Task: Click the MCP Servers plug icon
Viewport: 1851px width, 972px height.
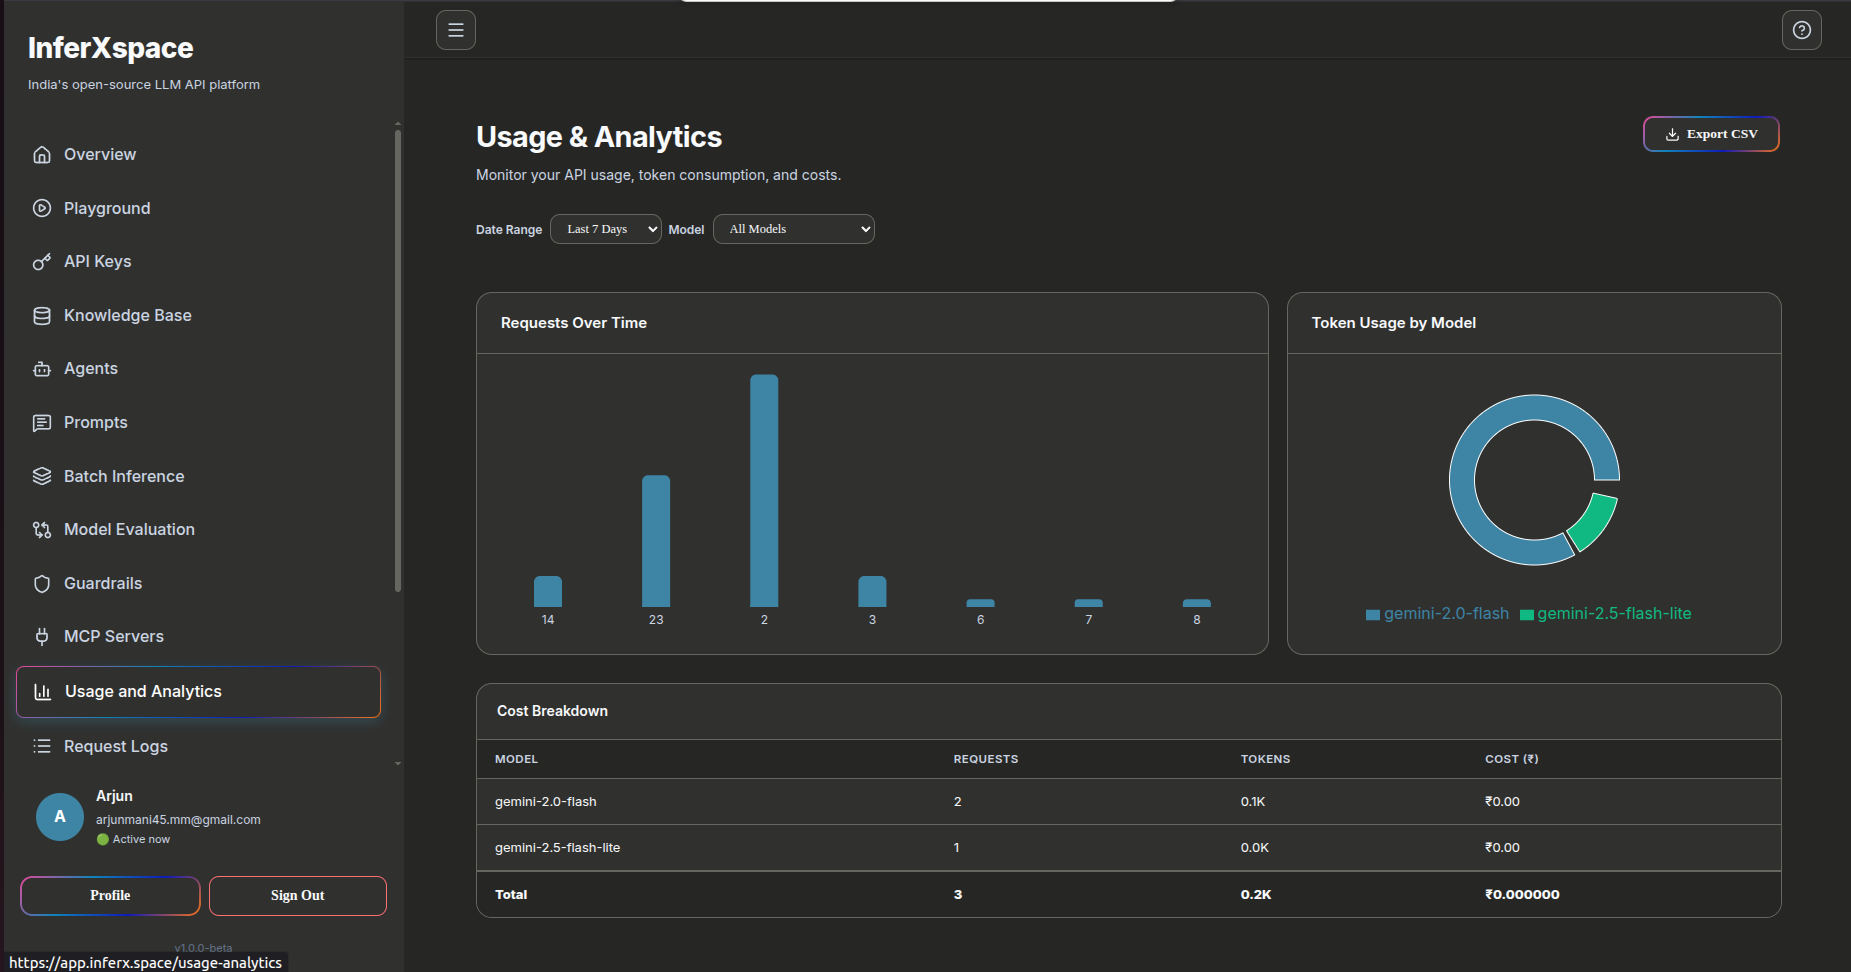Action: click(42, 637)
